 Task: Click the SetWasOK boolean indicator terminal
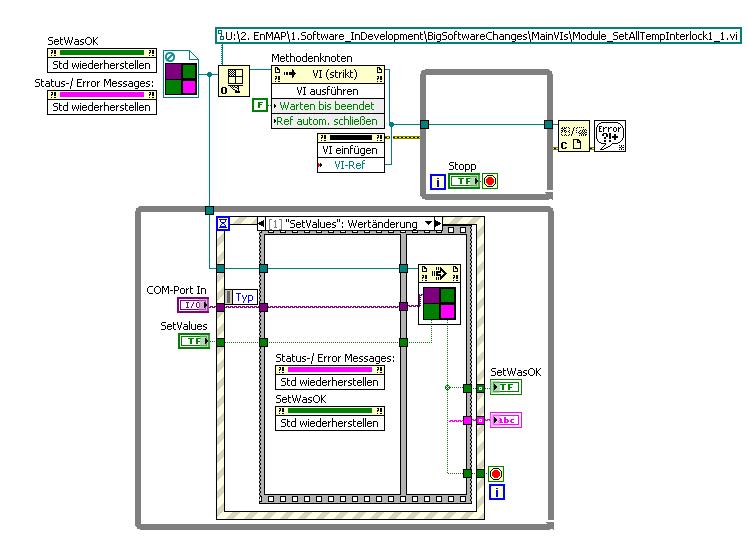[506, 387]
